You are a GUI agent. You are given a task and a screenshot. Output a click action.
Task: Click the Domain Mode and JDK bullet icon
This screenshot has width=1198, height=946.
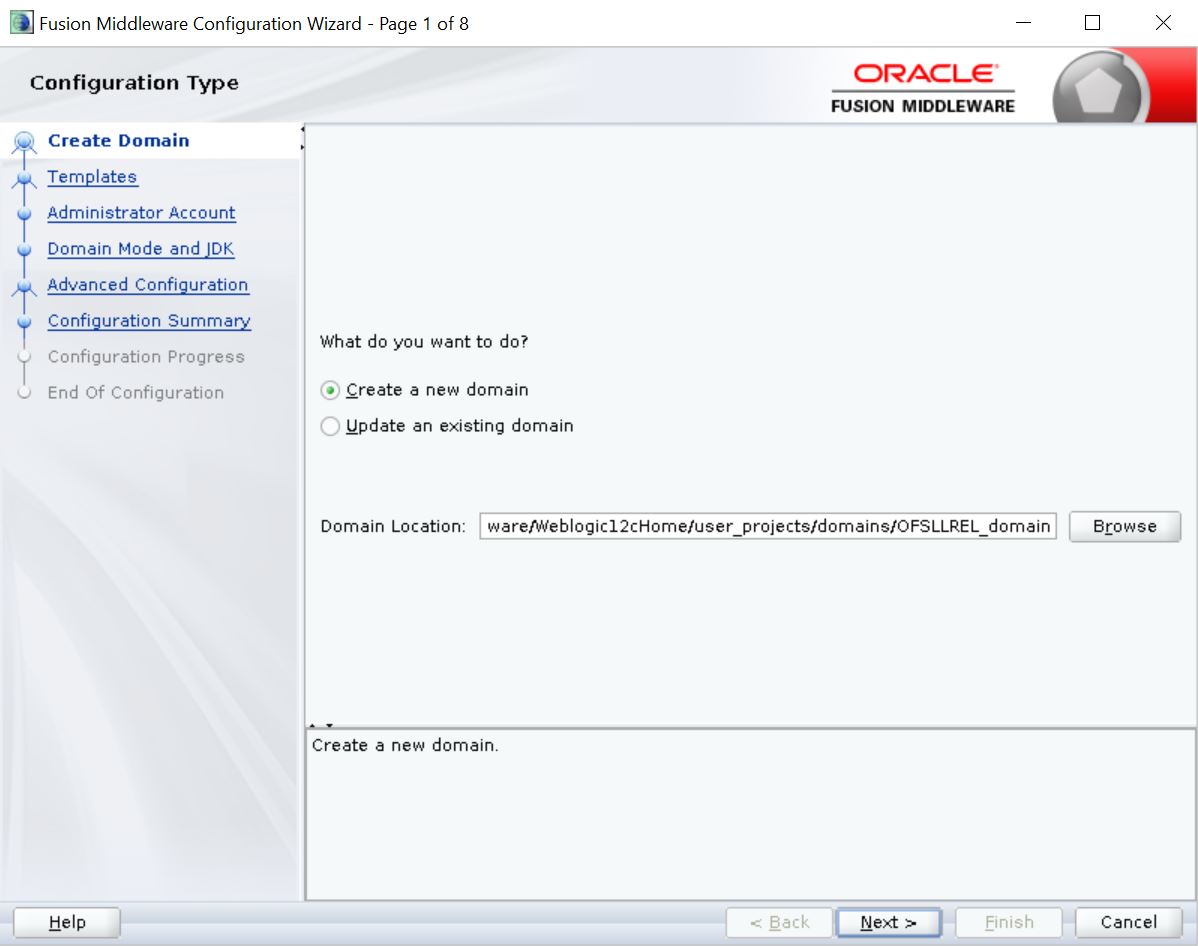(24, 250)
